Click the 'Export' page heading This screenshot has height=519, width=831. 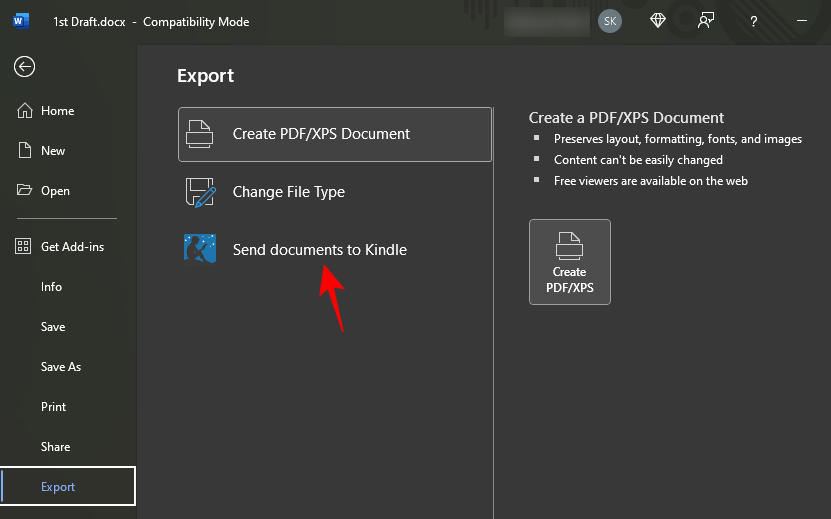(206, 76)
